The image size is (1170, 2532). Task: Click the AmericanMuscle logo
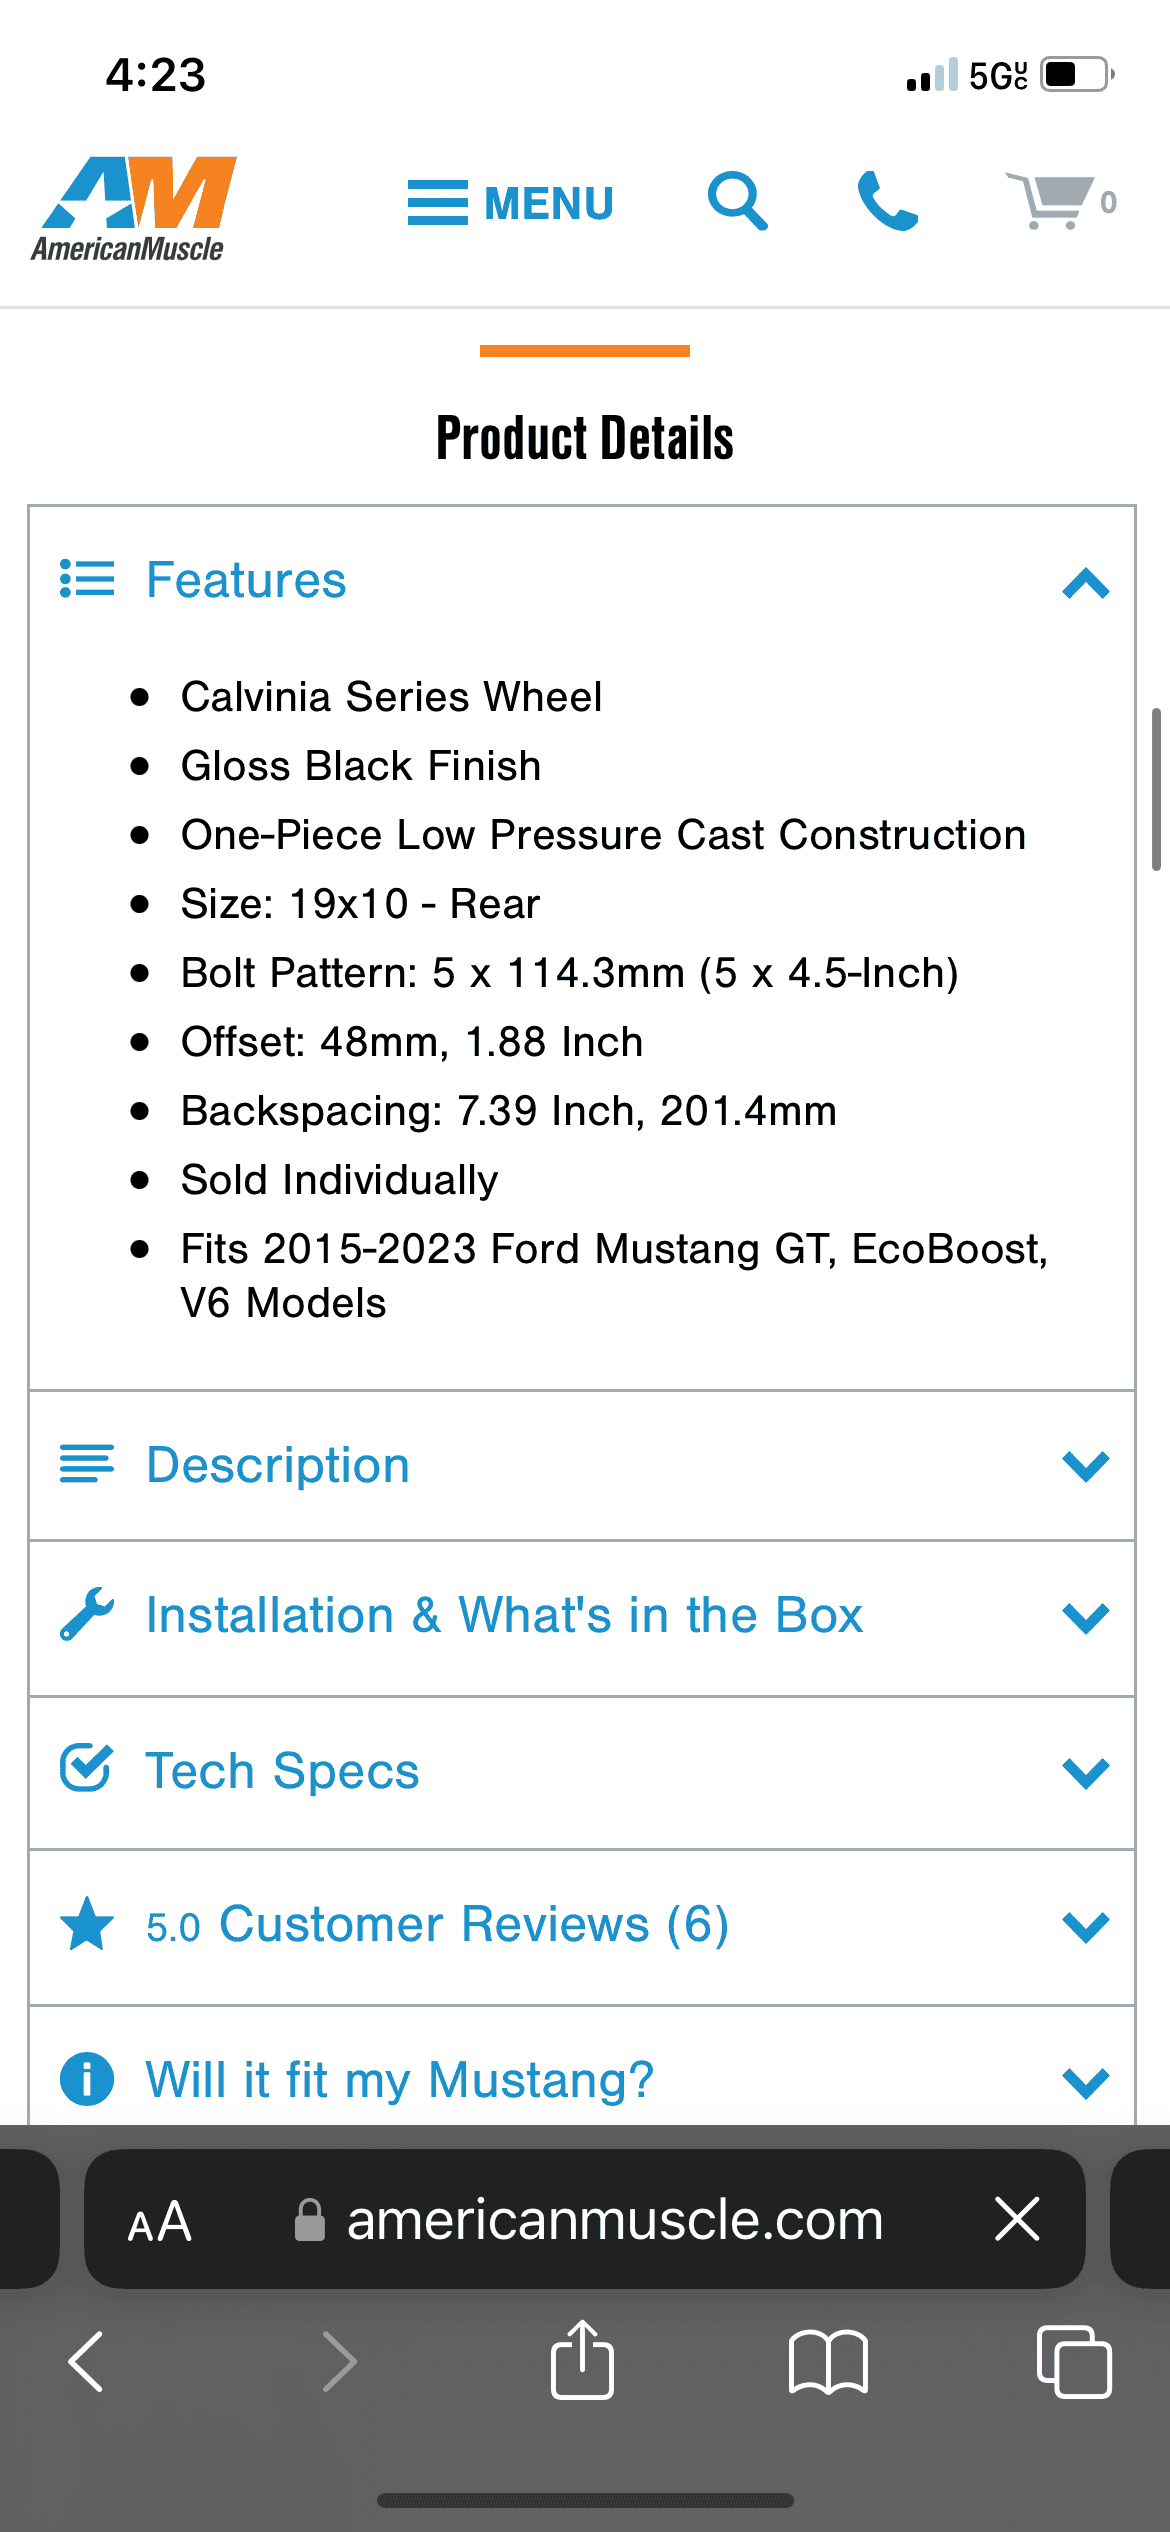point(134,209)
